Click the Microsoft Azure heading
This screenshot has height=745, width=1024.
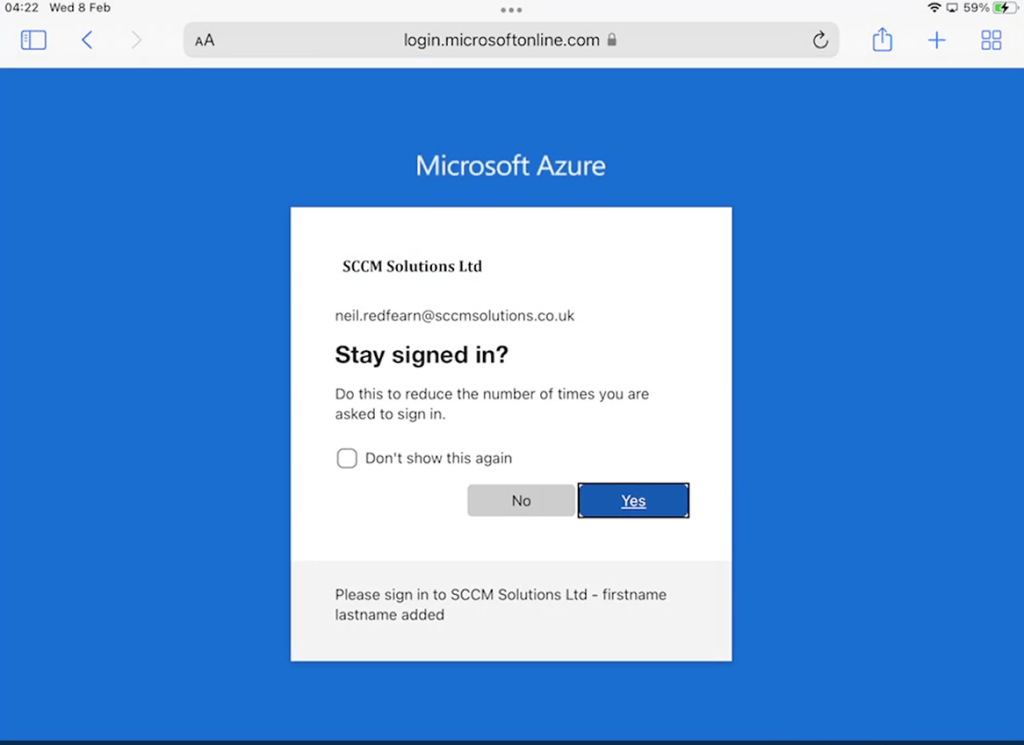511,165
